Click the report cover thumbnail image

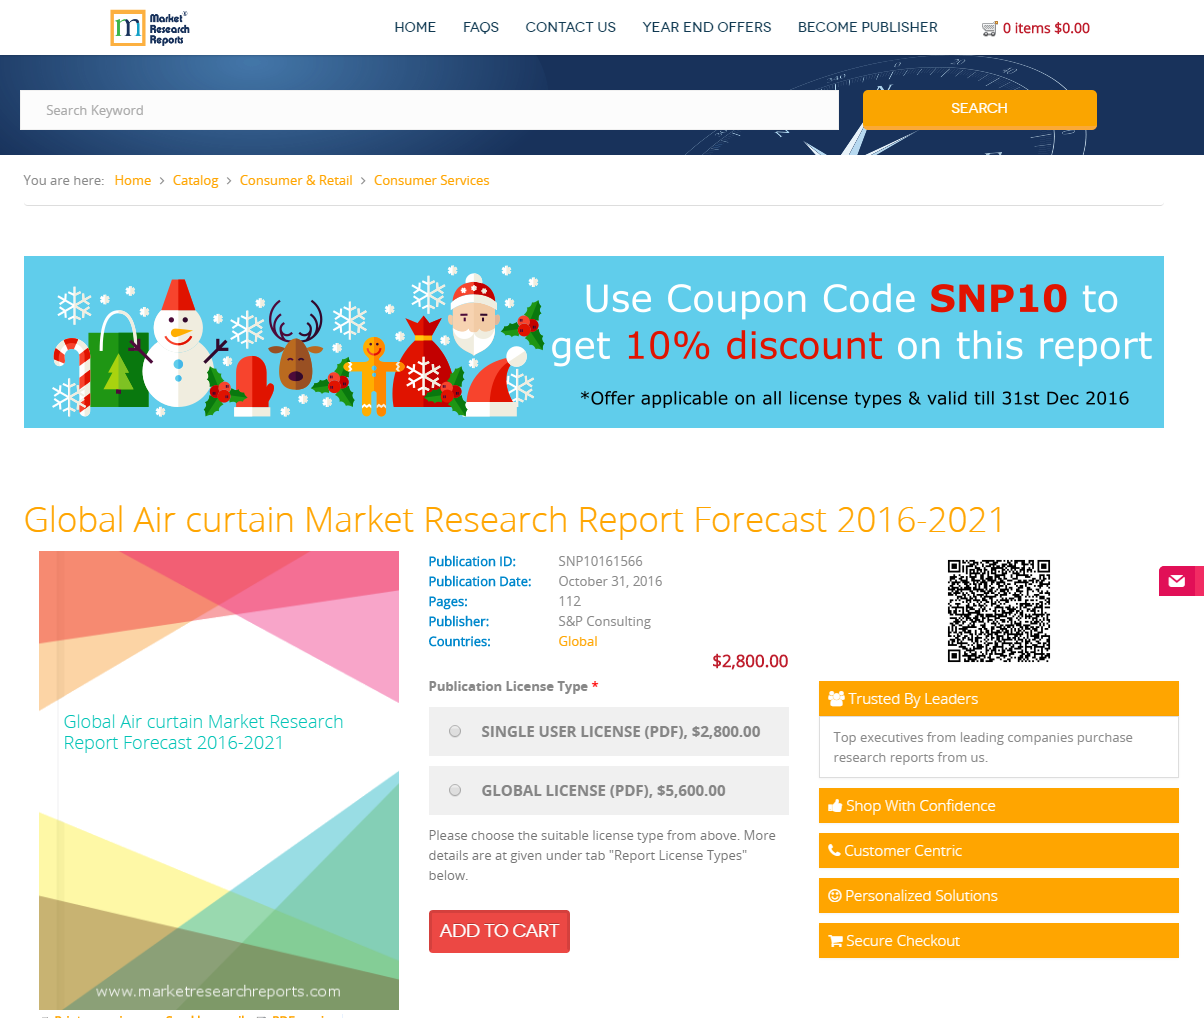[x=219, y=780]
